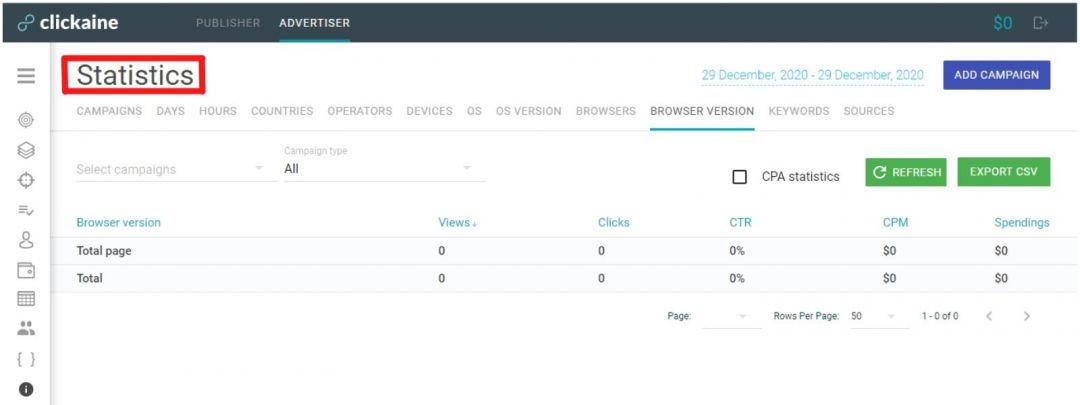Switch to the Publisher section tab
Image resolution: width=1080 pixels, height=405 pixels.
228,23
